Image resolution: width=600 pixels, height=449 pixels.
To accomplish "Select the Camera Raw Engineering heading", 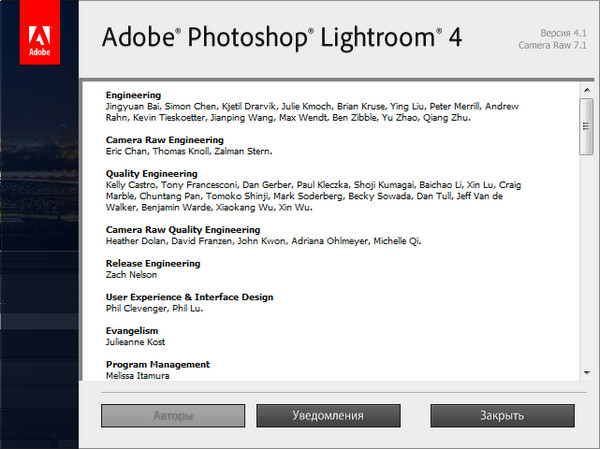I will 164,140.
